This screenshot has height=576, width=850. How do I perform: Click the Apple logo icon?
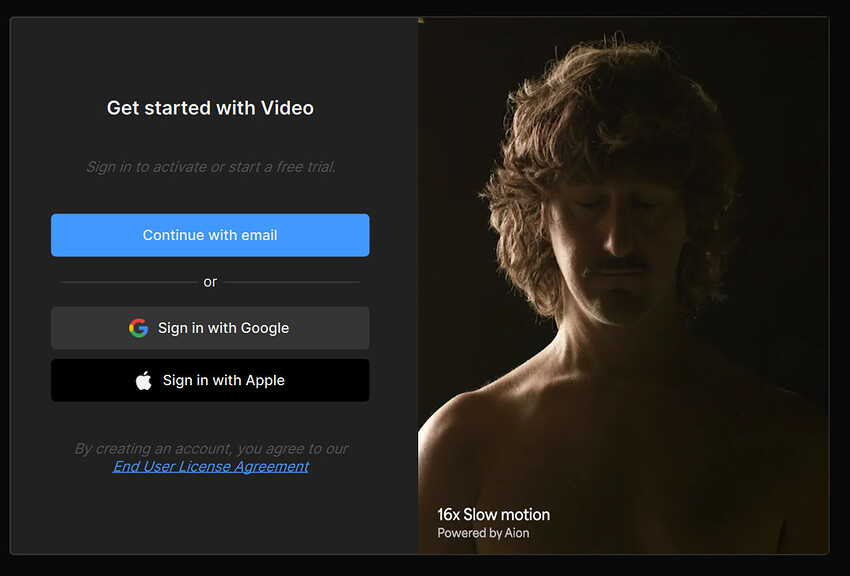144,380
